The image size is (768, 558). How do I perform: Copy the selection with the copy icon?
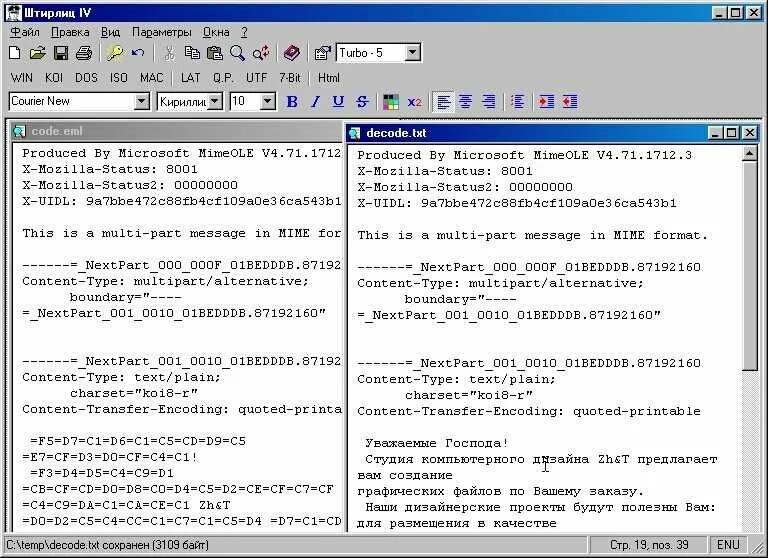[x=192, y=52]
